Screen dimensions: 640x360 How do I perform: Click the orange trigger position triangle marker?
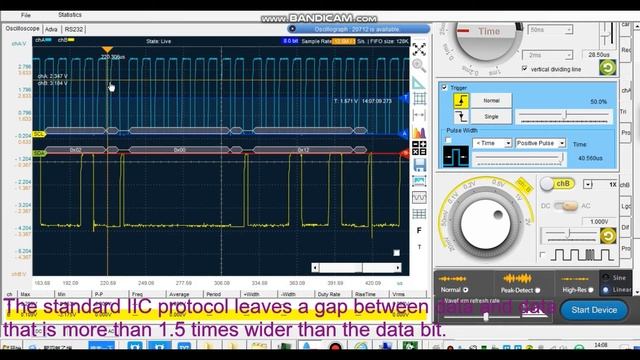click(x=107, y=49)
